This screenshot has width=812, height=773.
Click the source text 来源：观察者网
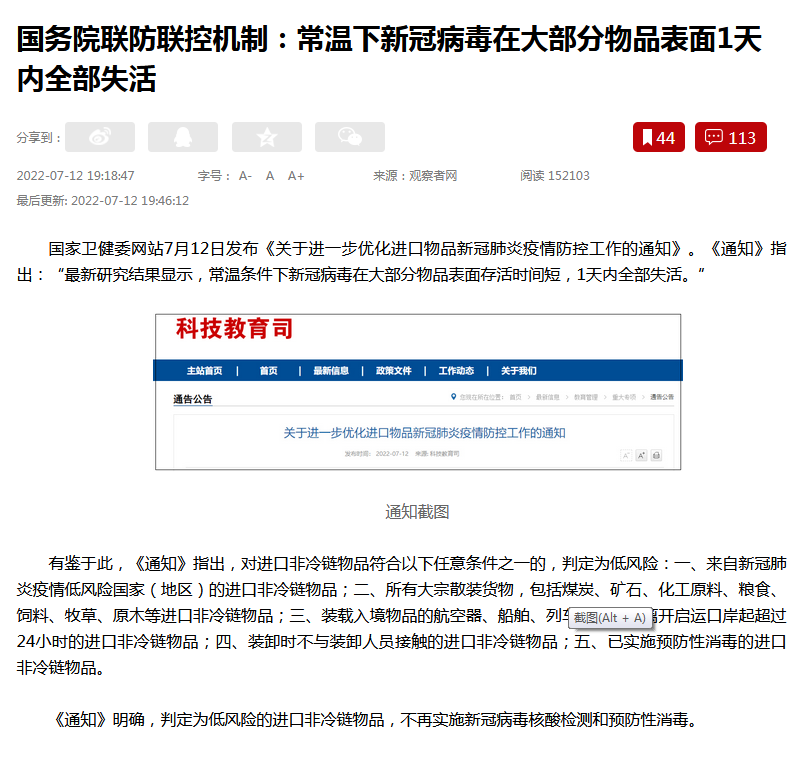(415, 176)
